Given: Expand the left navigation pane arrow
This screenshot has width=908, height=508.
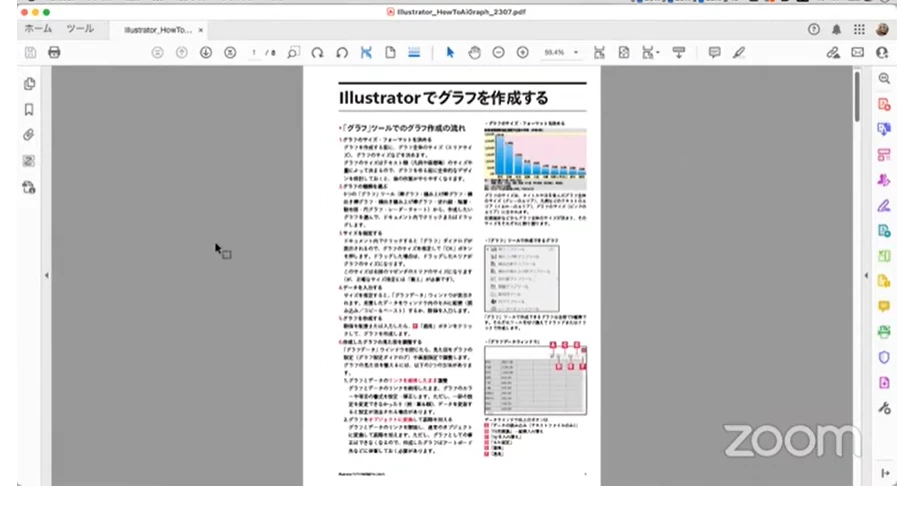Looking at the screenshot, I should [x=46, y=276].
